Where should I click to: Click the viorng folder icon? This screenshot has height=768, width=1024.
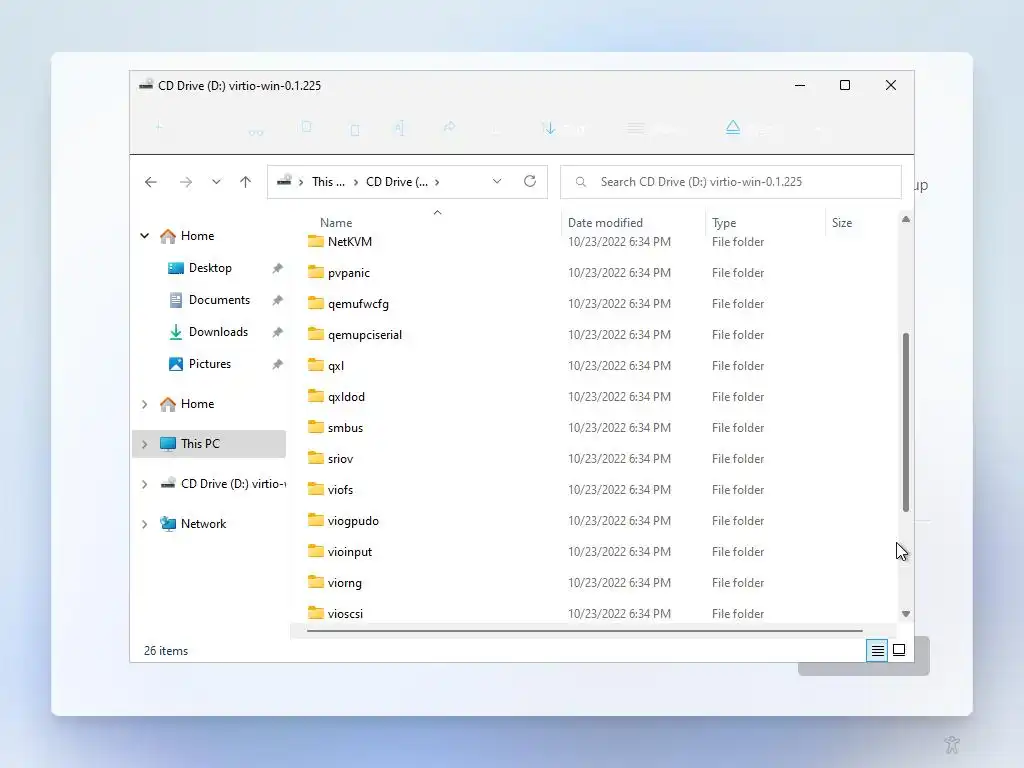pyautogui.click(x=315, y=582)
